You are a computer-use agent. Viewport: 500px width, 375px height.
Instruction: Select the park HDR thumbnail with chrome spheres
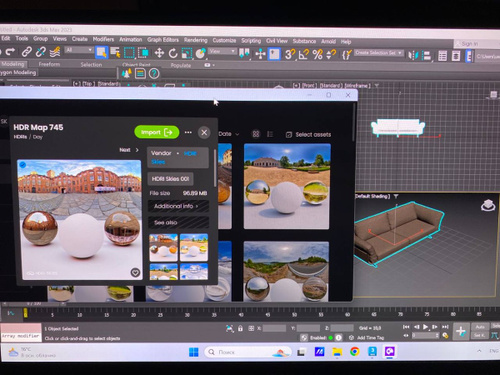click(287, 186)
